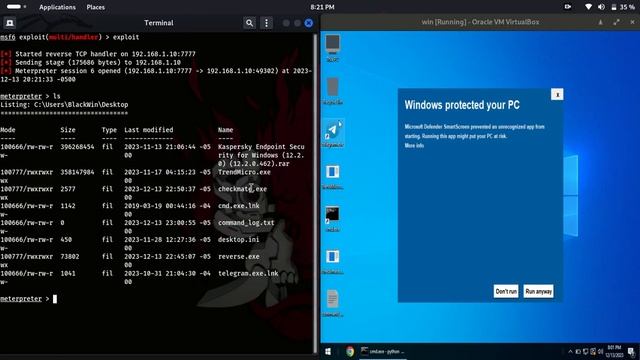This screenshot has width=640, height=360.
Task: Open Chrome from the Windows taskbar
Action: [x=350, y=351]
